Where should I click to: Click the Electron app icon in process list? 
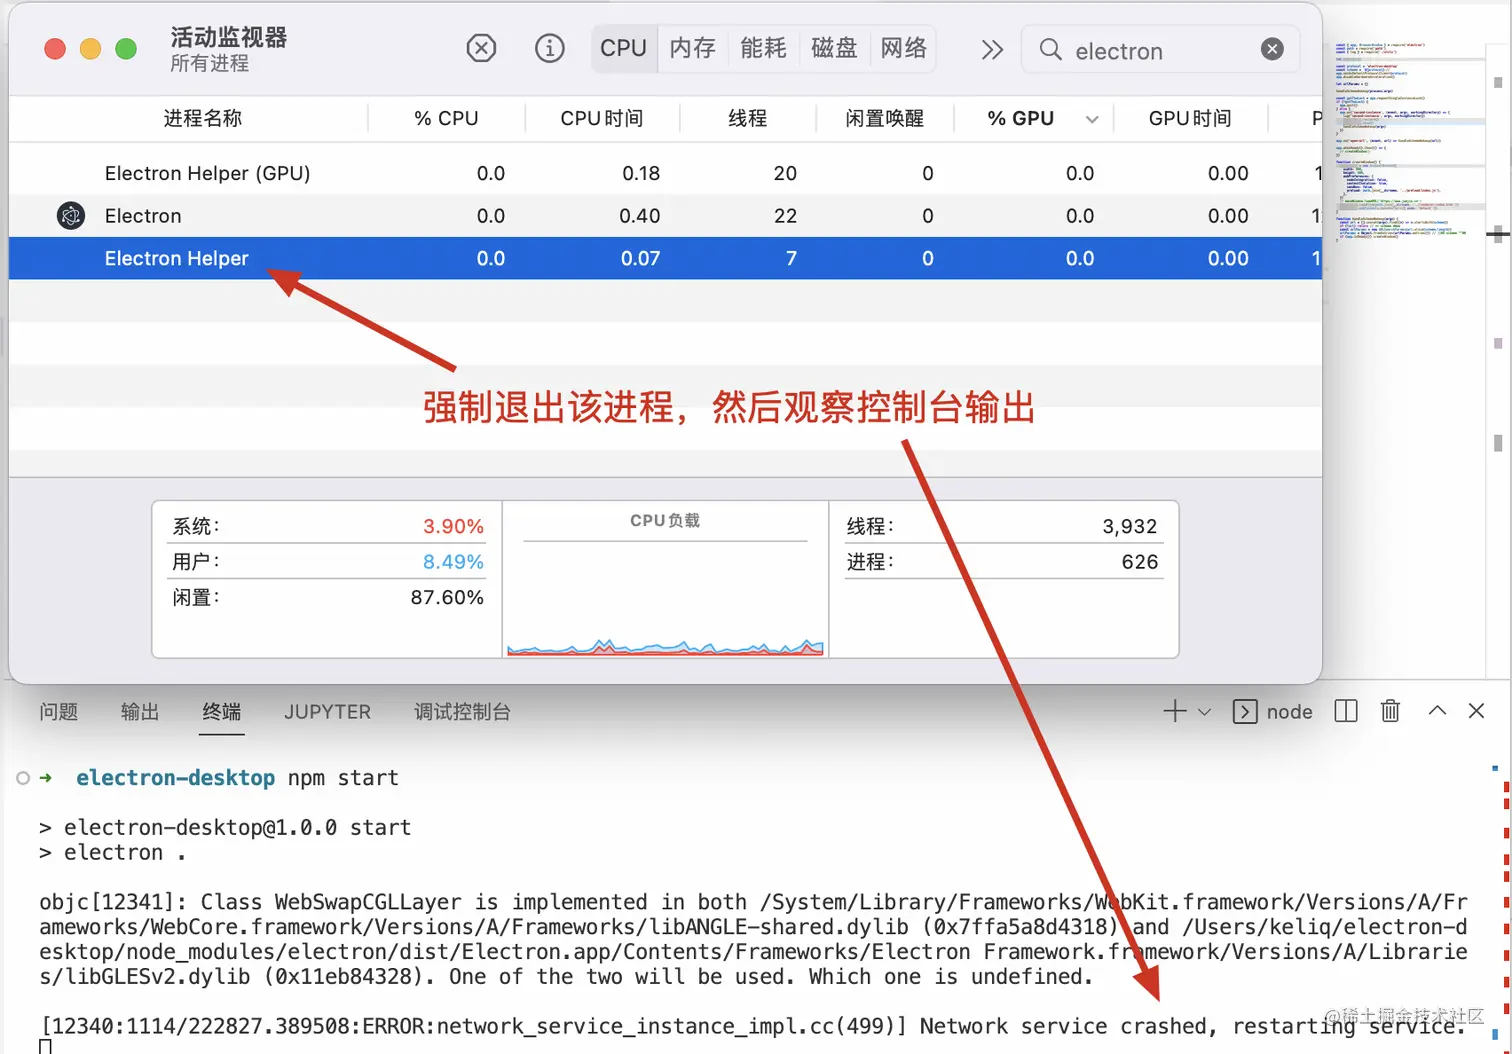click(71, 215)
